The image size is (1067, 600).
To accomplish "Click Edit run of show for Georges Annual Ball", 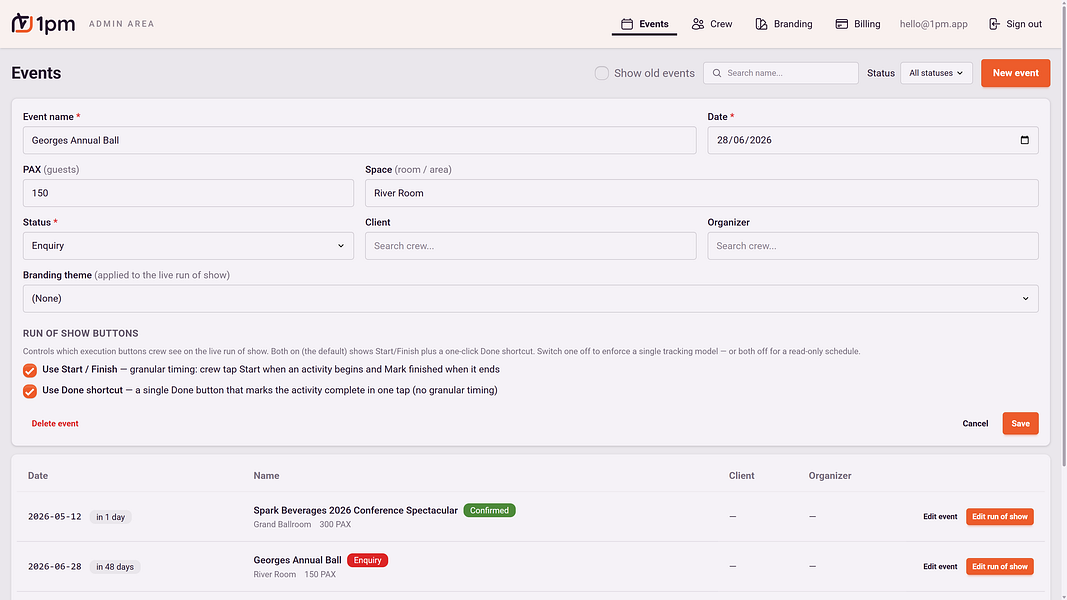I will click(1000, 567).
